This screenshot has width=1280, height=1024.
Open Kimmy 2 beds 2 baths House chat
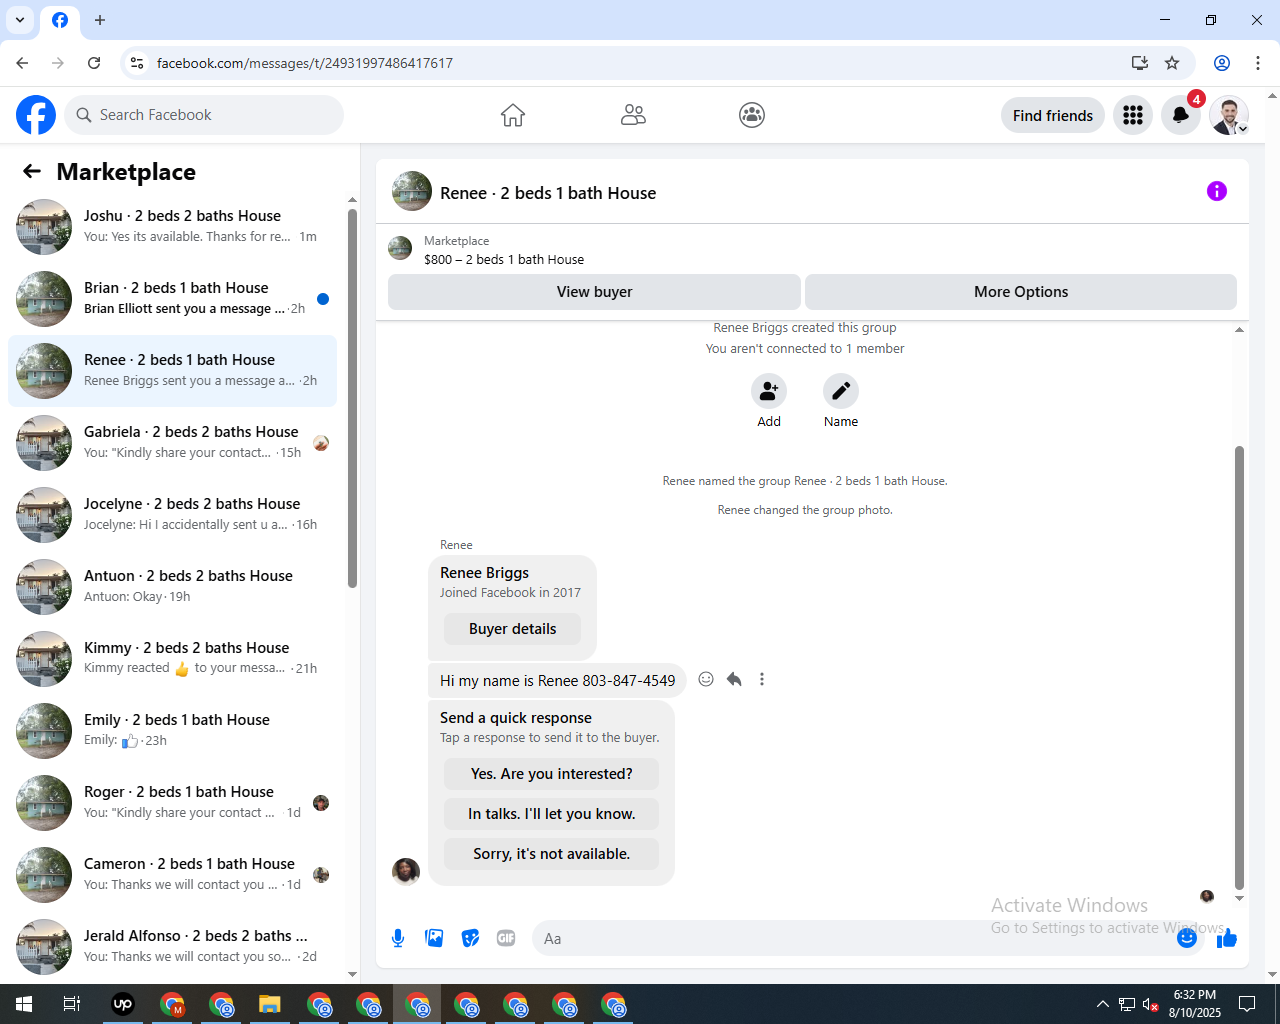(x=172, y=659)
